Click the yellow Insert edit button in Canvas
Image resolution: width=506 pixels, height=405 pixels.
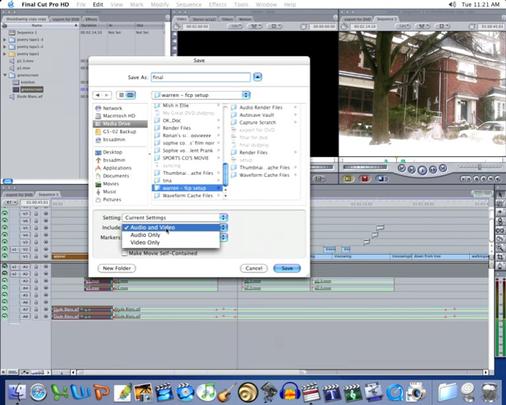pyautogui.click(x=348, y=179)
